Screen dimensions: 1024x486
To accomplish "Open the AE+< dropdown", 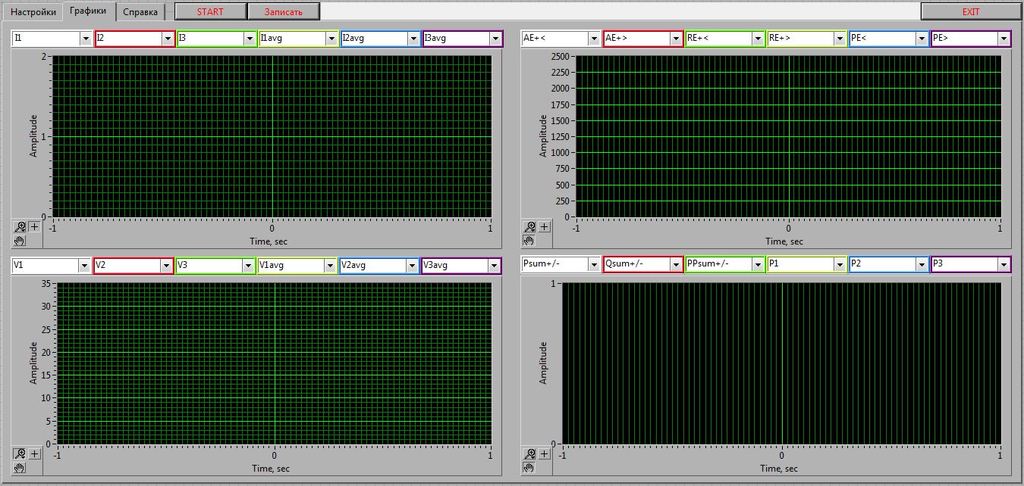I will [x=561, y=39].
